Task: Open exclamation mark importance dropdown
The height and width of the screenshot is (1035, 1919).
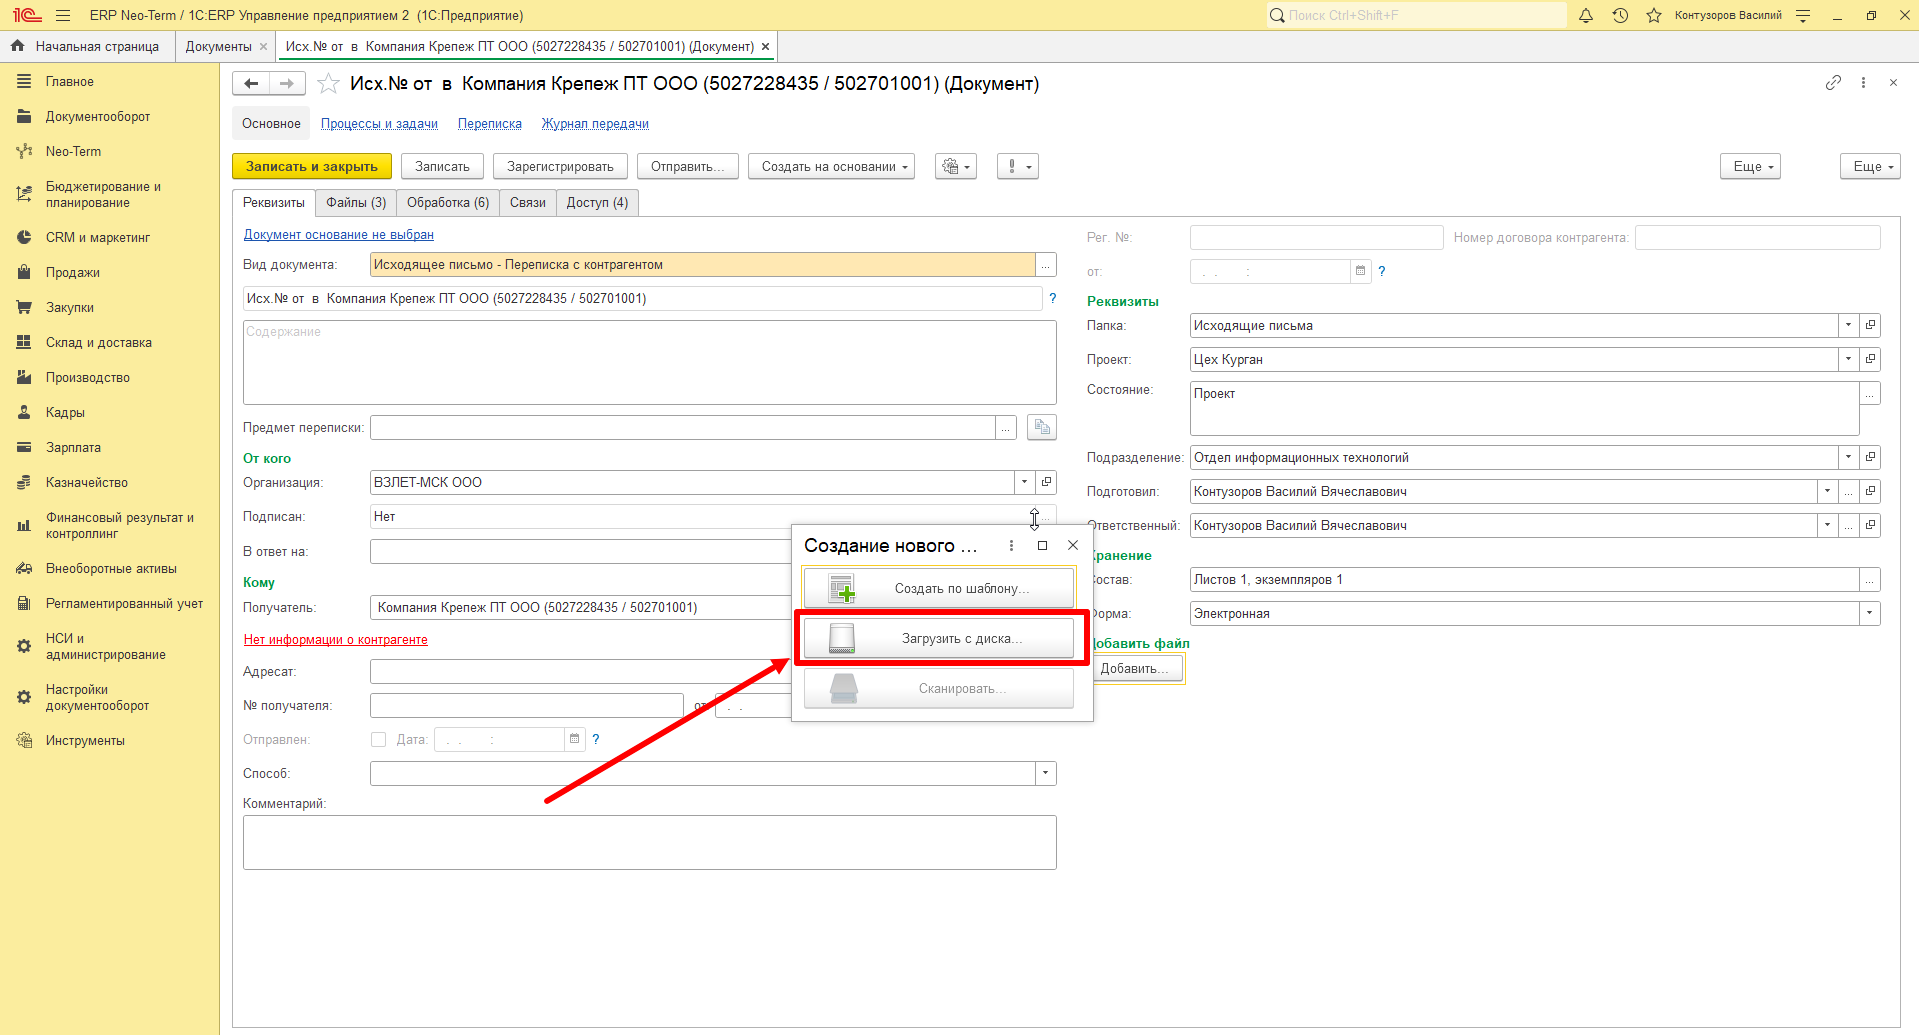Action: 1018,167
